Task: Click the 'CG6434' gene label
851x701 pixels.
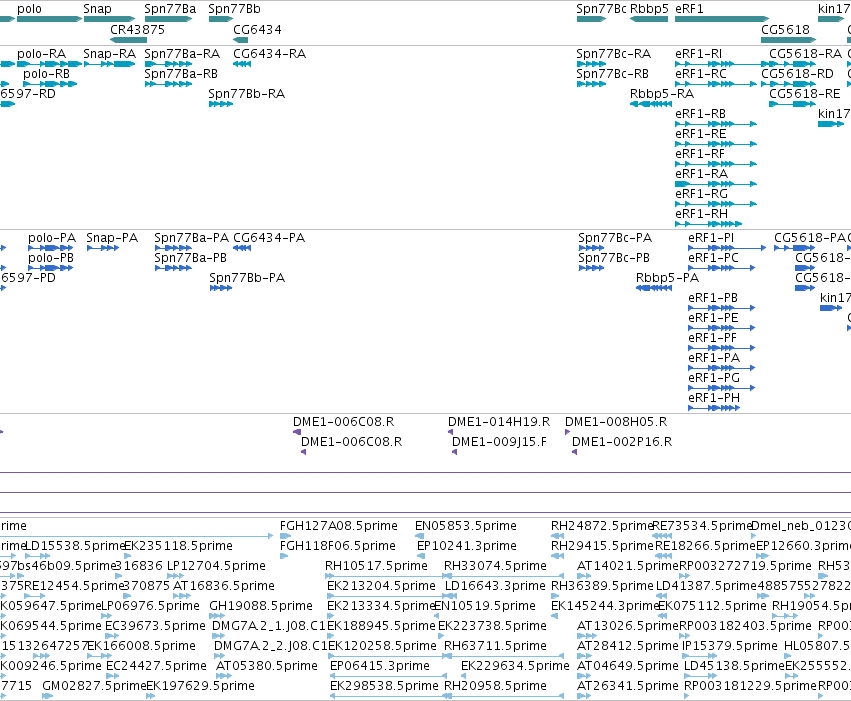Action: 257,30
